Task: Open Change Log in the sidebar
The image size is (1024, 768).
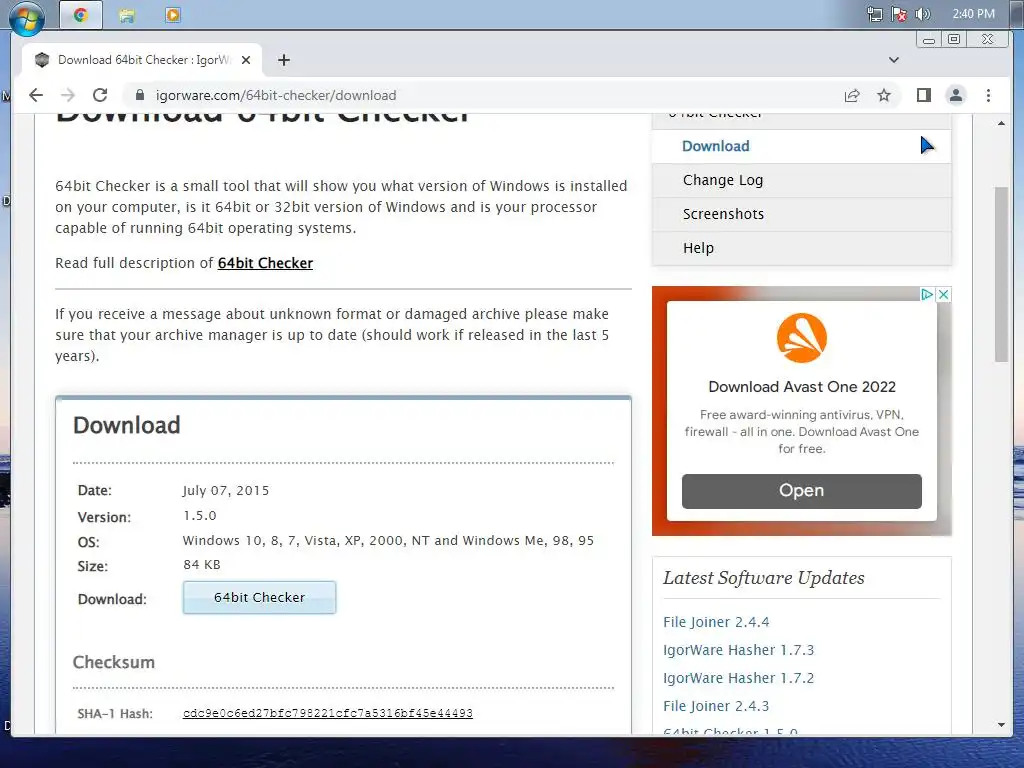Action: [801, 180]
